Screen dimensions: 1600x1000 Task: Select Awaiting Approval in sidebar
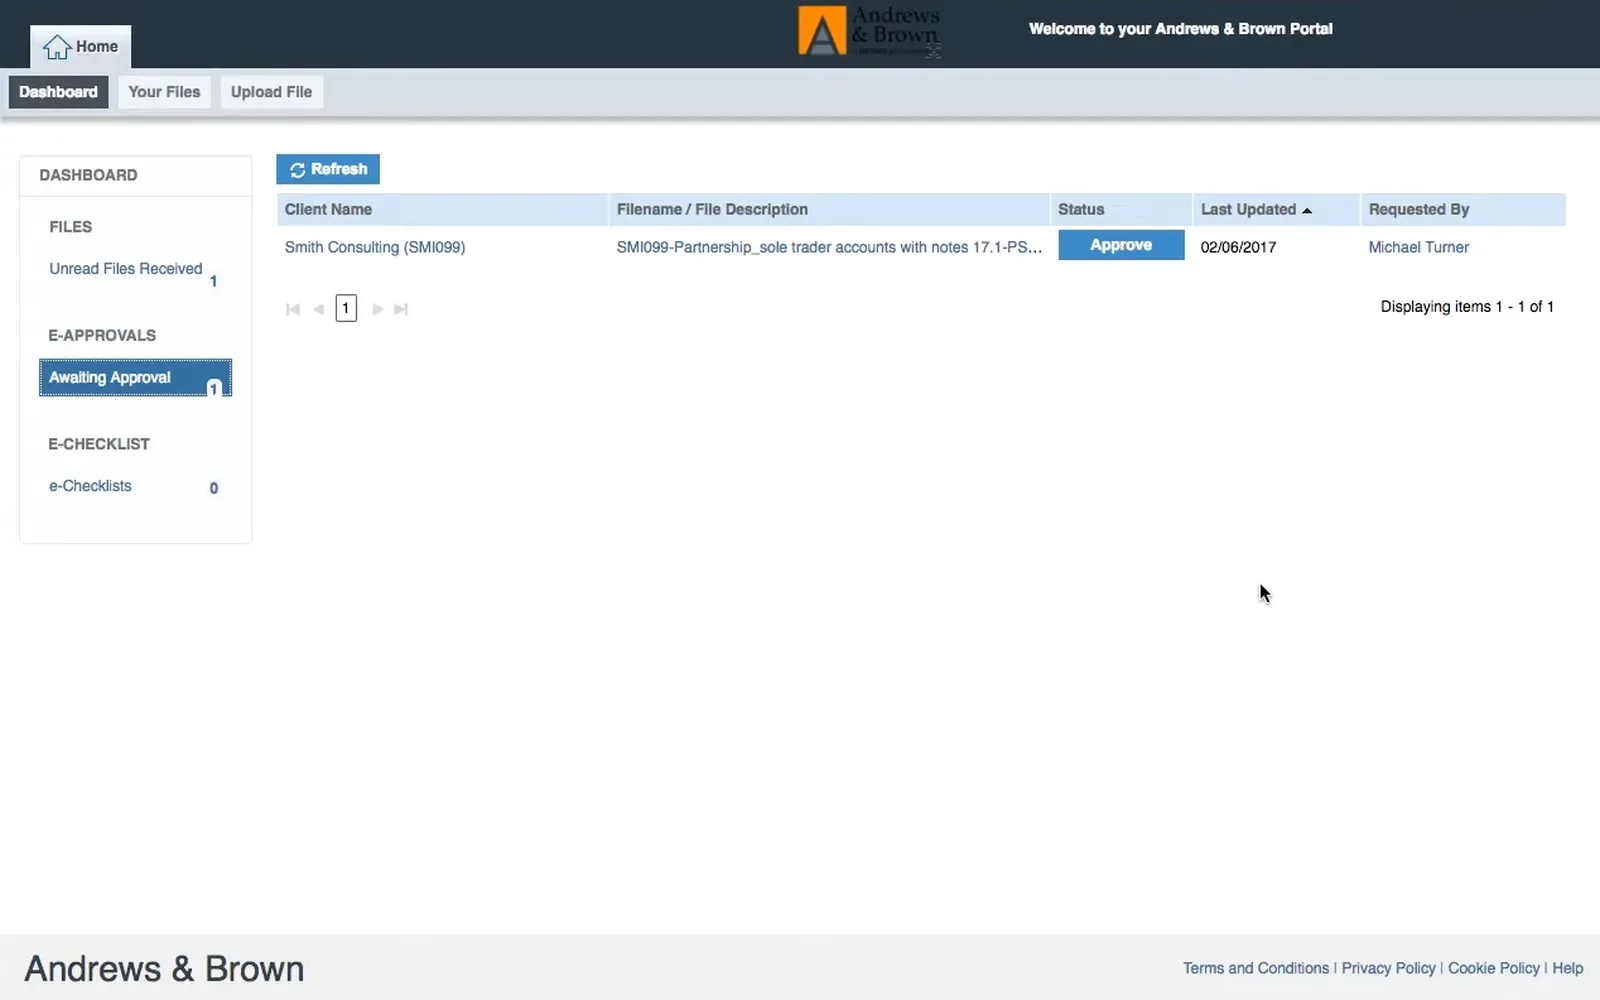tap(135, 377)
